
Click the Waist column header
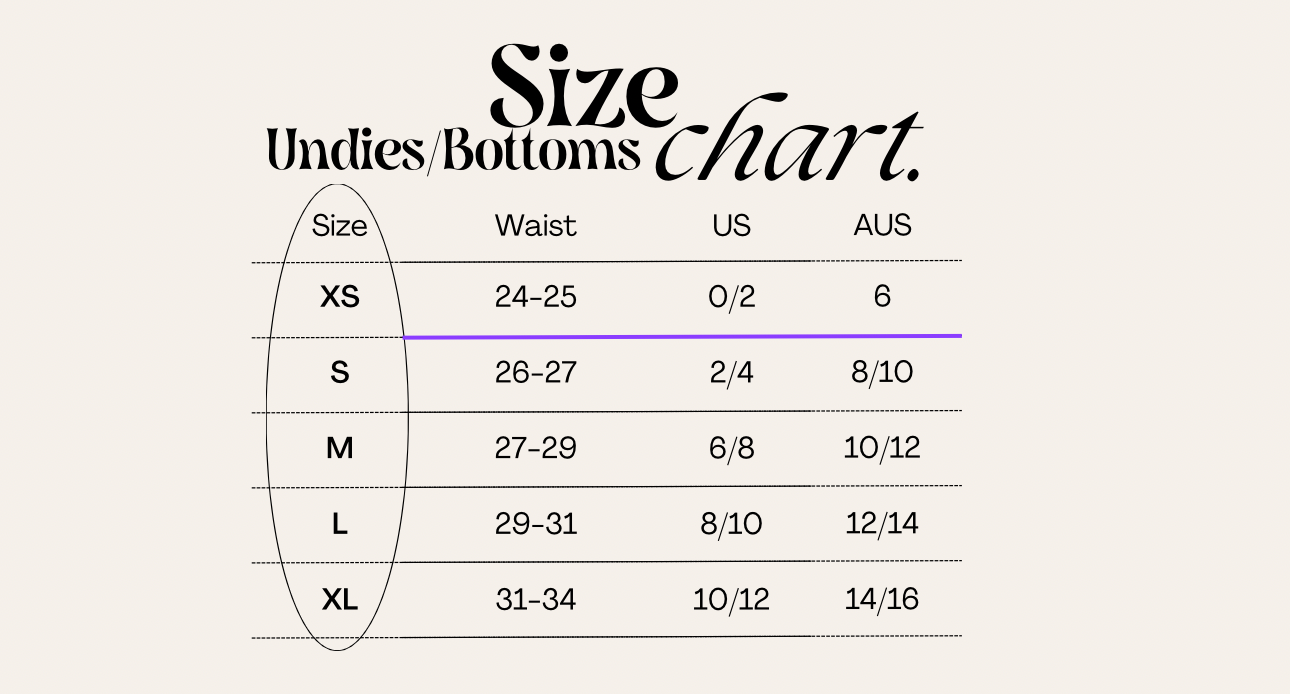tap(536, 226)
